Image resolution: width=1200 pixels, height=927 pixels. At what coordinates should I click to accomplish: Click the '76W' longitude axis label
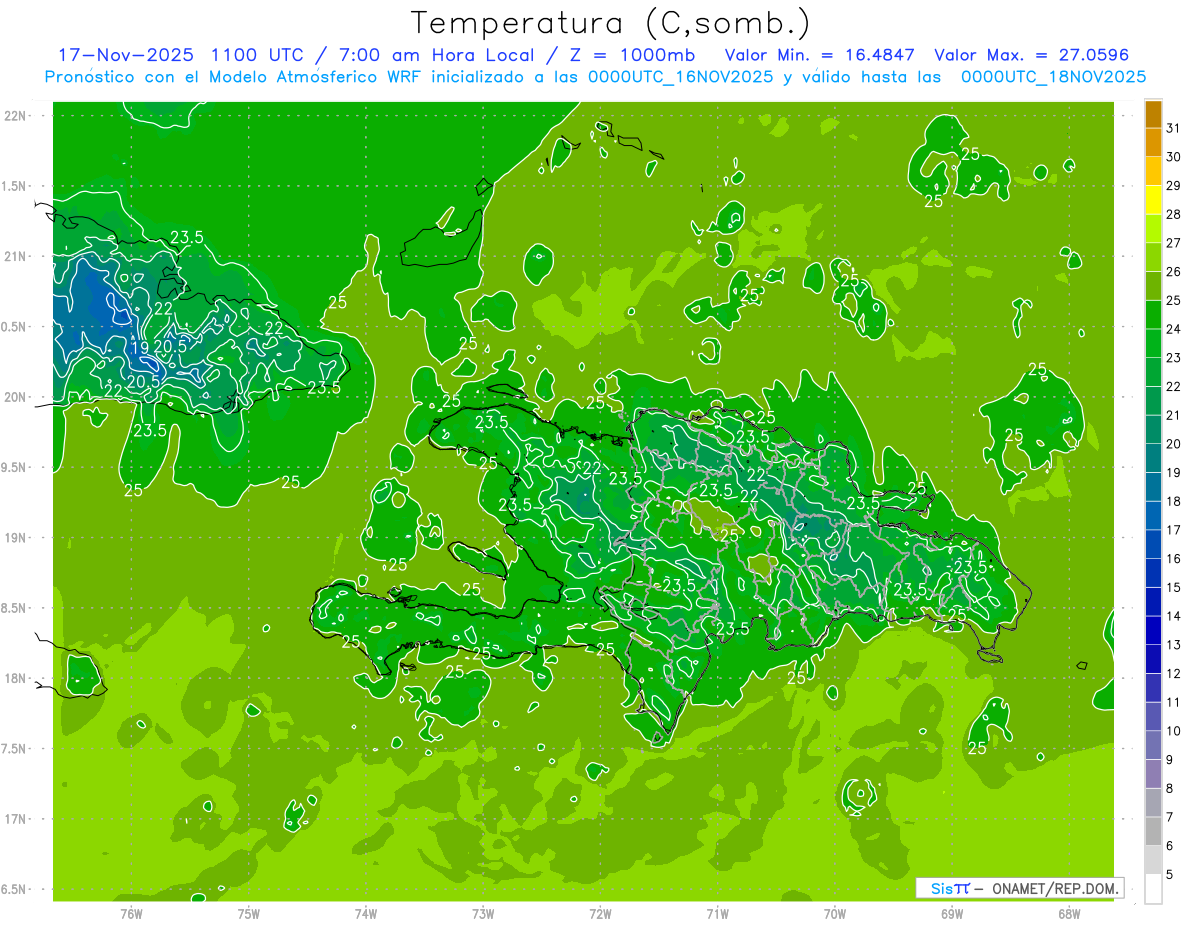coord(131,914)
